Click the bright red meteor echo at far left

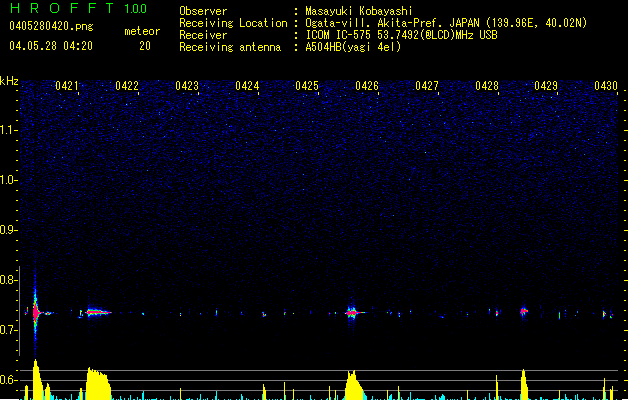coord(35,311)
